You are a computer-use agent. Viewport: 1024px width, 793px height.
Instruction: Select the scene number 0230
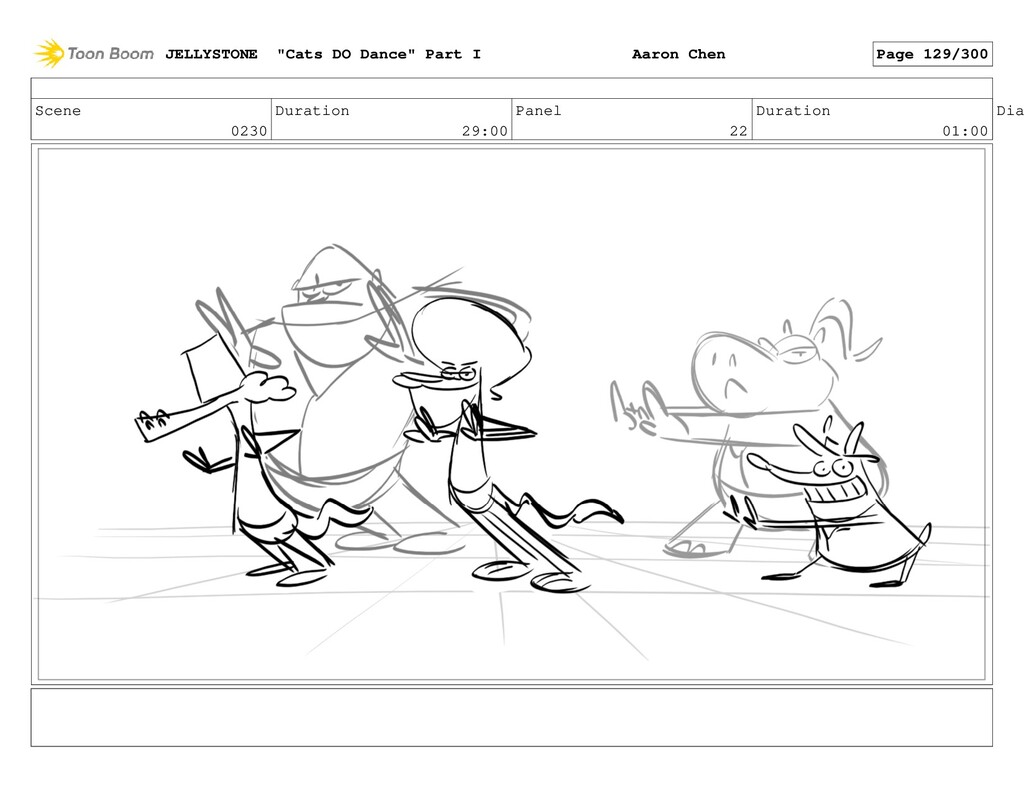point(249,131)
